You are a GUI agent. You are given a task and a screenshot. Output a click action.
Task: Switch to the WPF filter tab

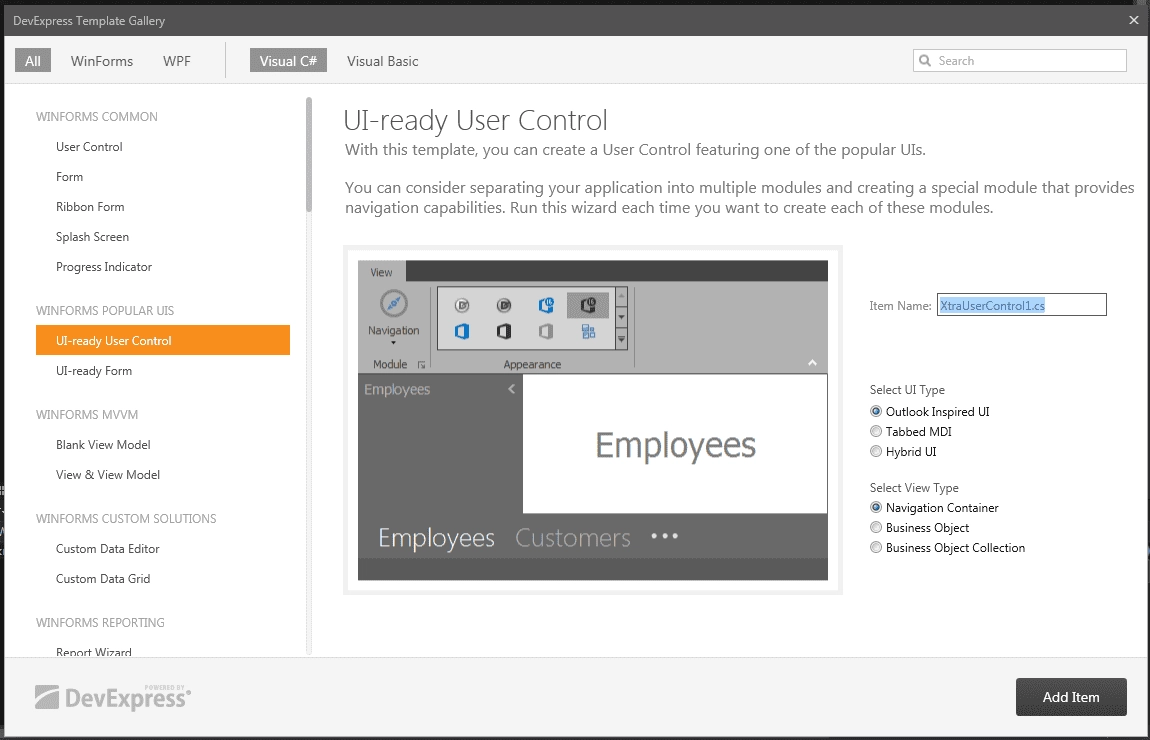click(177, 61)
